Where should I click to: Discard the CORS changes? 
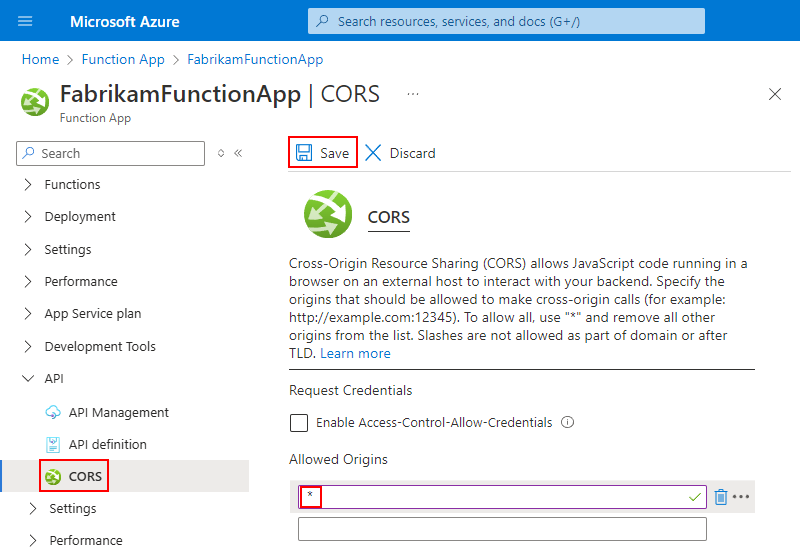pyautogui.click(x=401, y=153)
